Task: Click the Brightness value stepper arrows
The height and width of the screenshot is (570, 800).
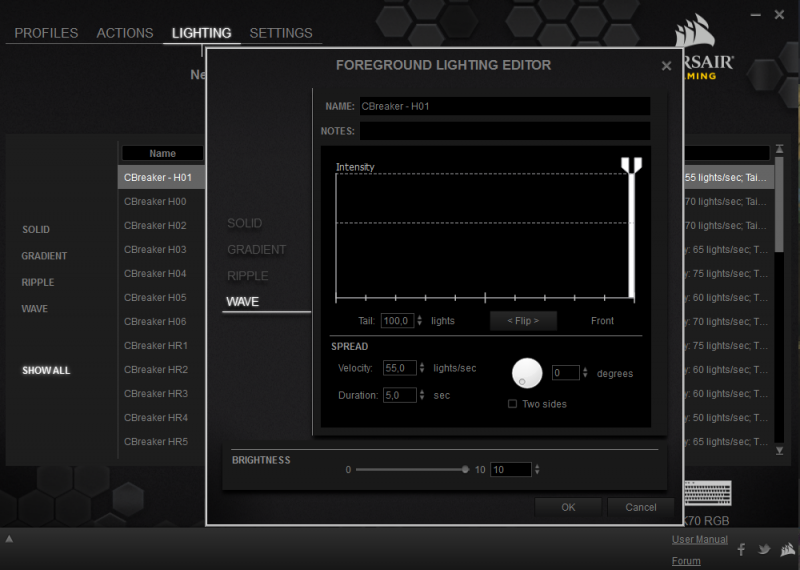Action: [537, 469]
